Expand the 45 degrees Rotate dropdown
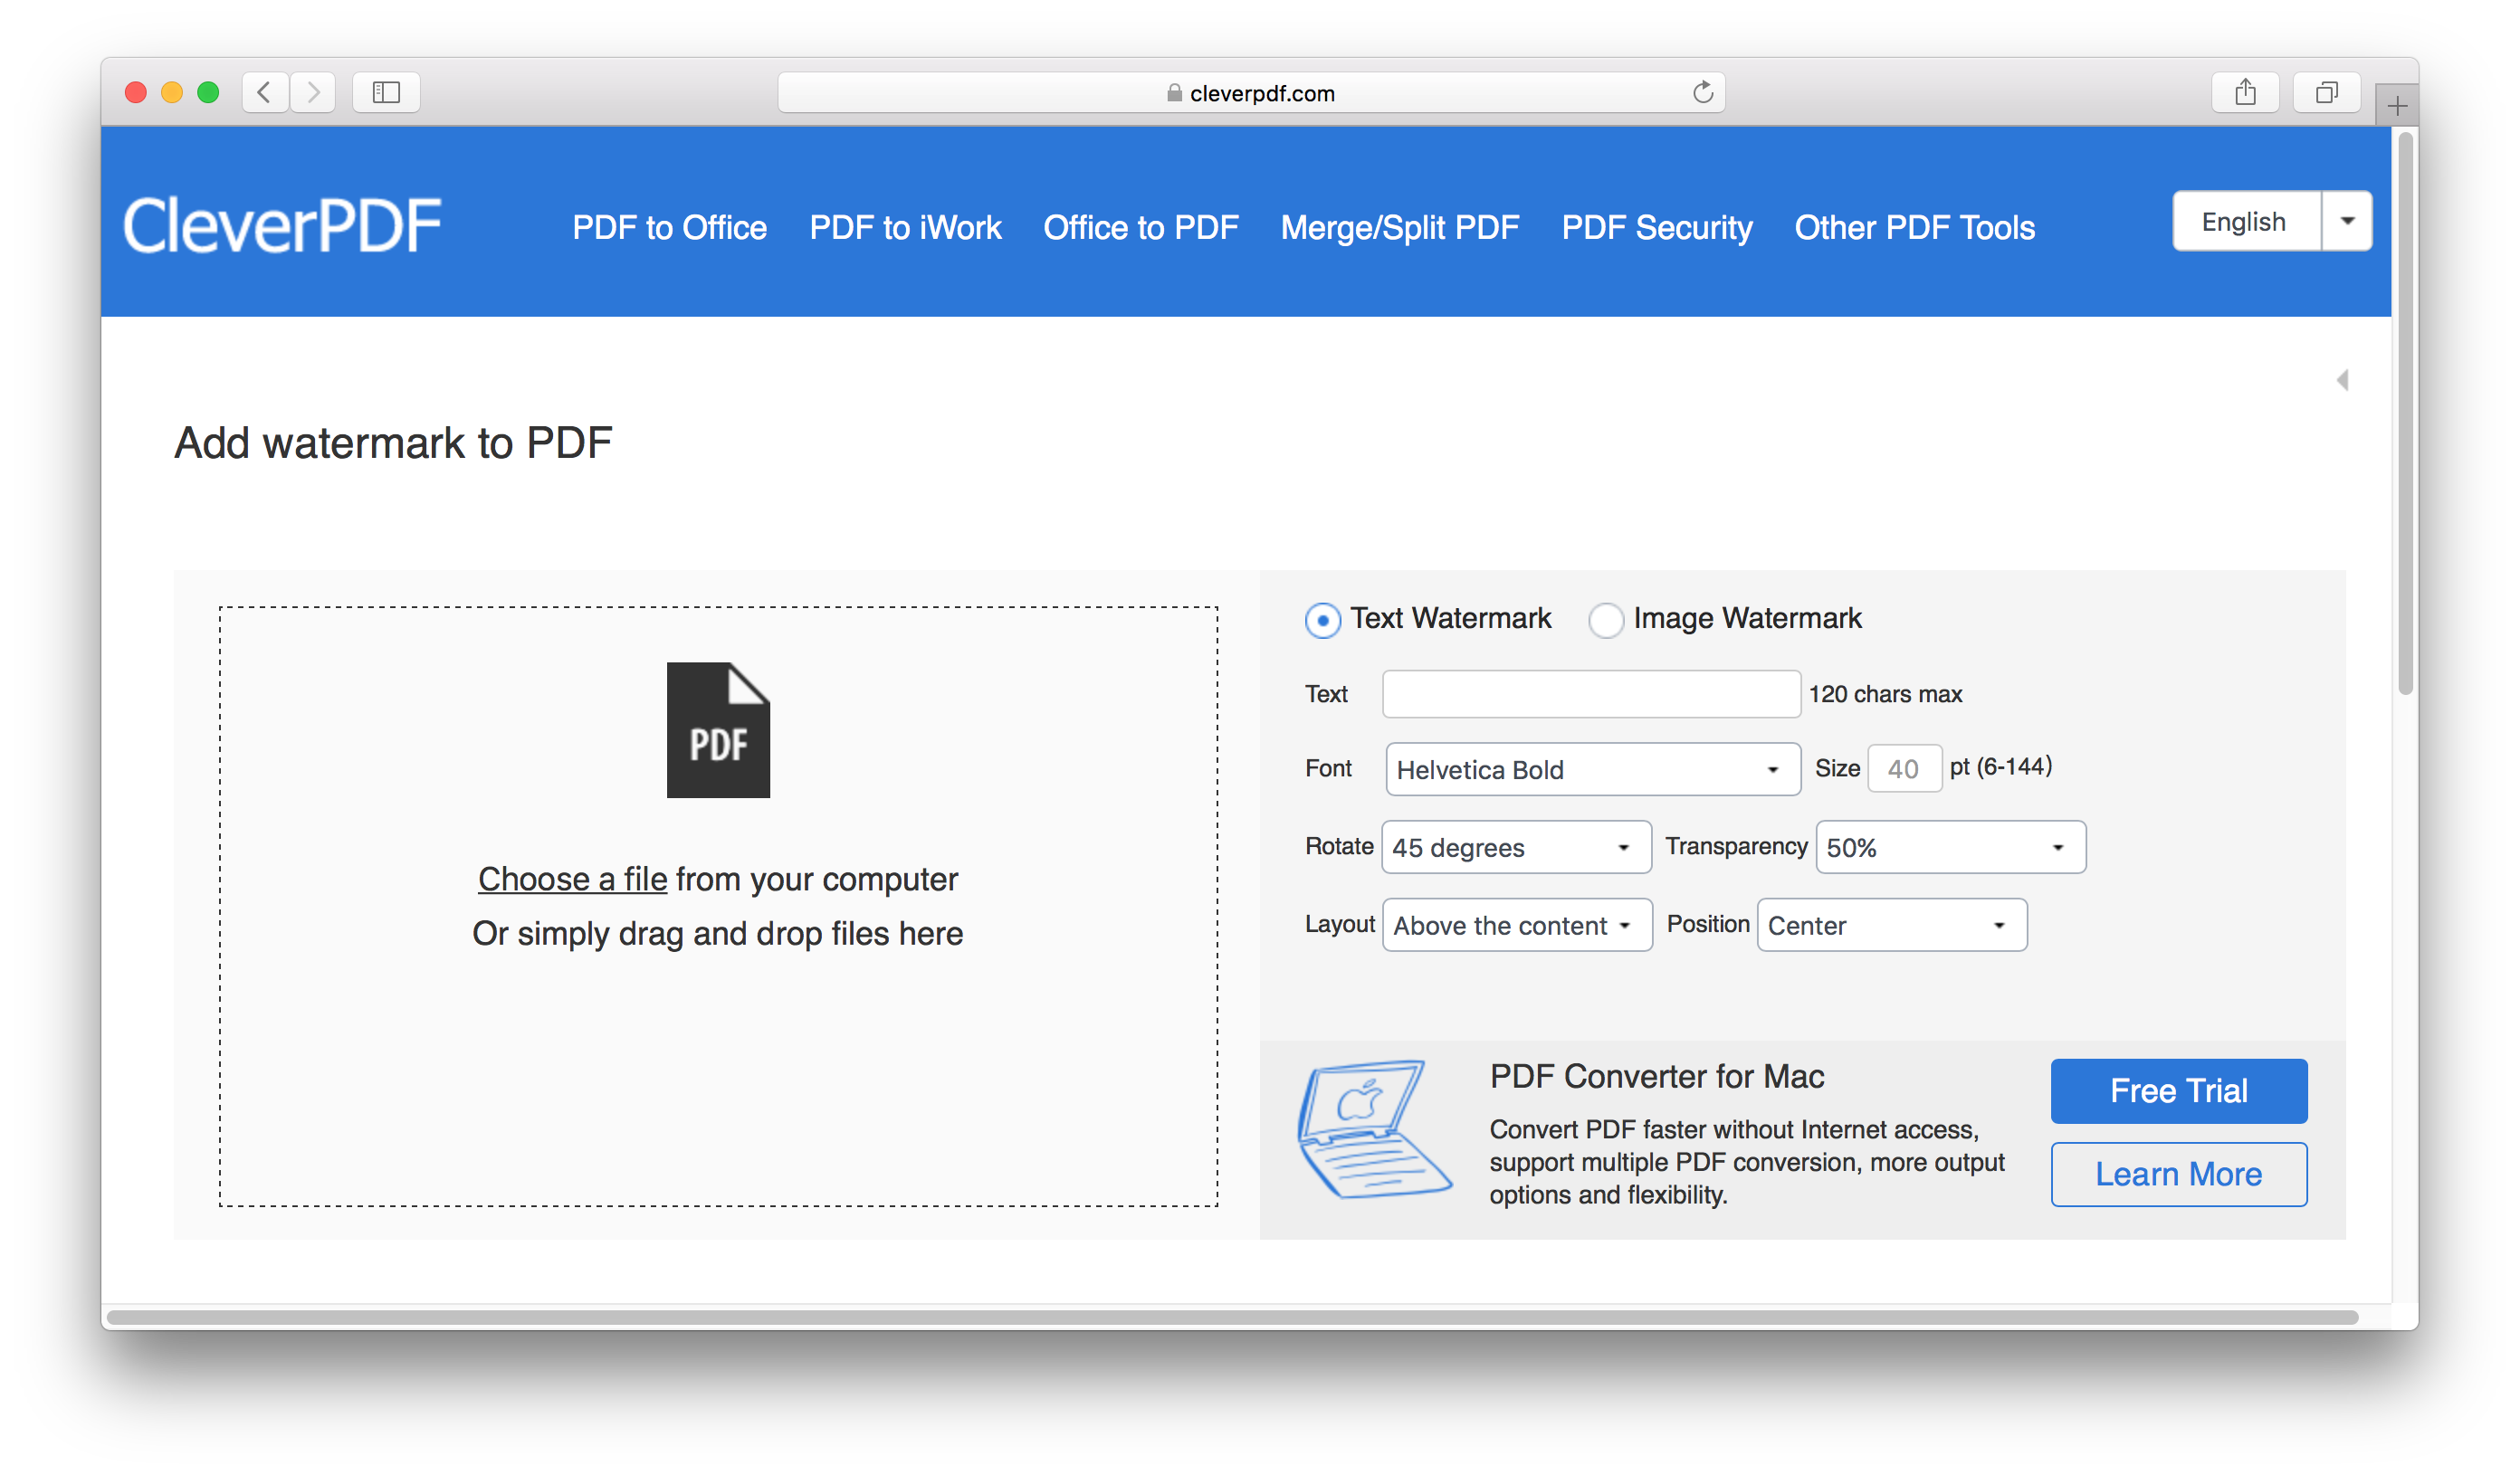 coord(1515,847)
